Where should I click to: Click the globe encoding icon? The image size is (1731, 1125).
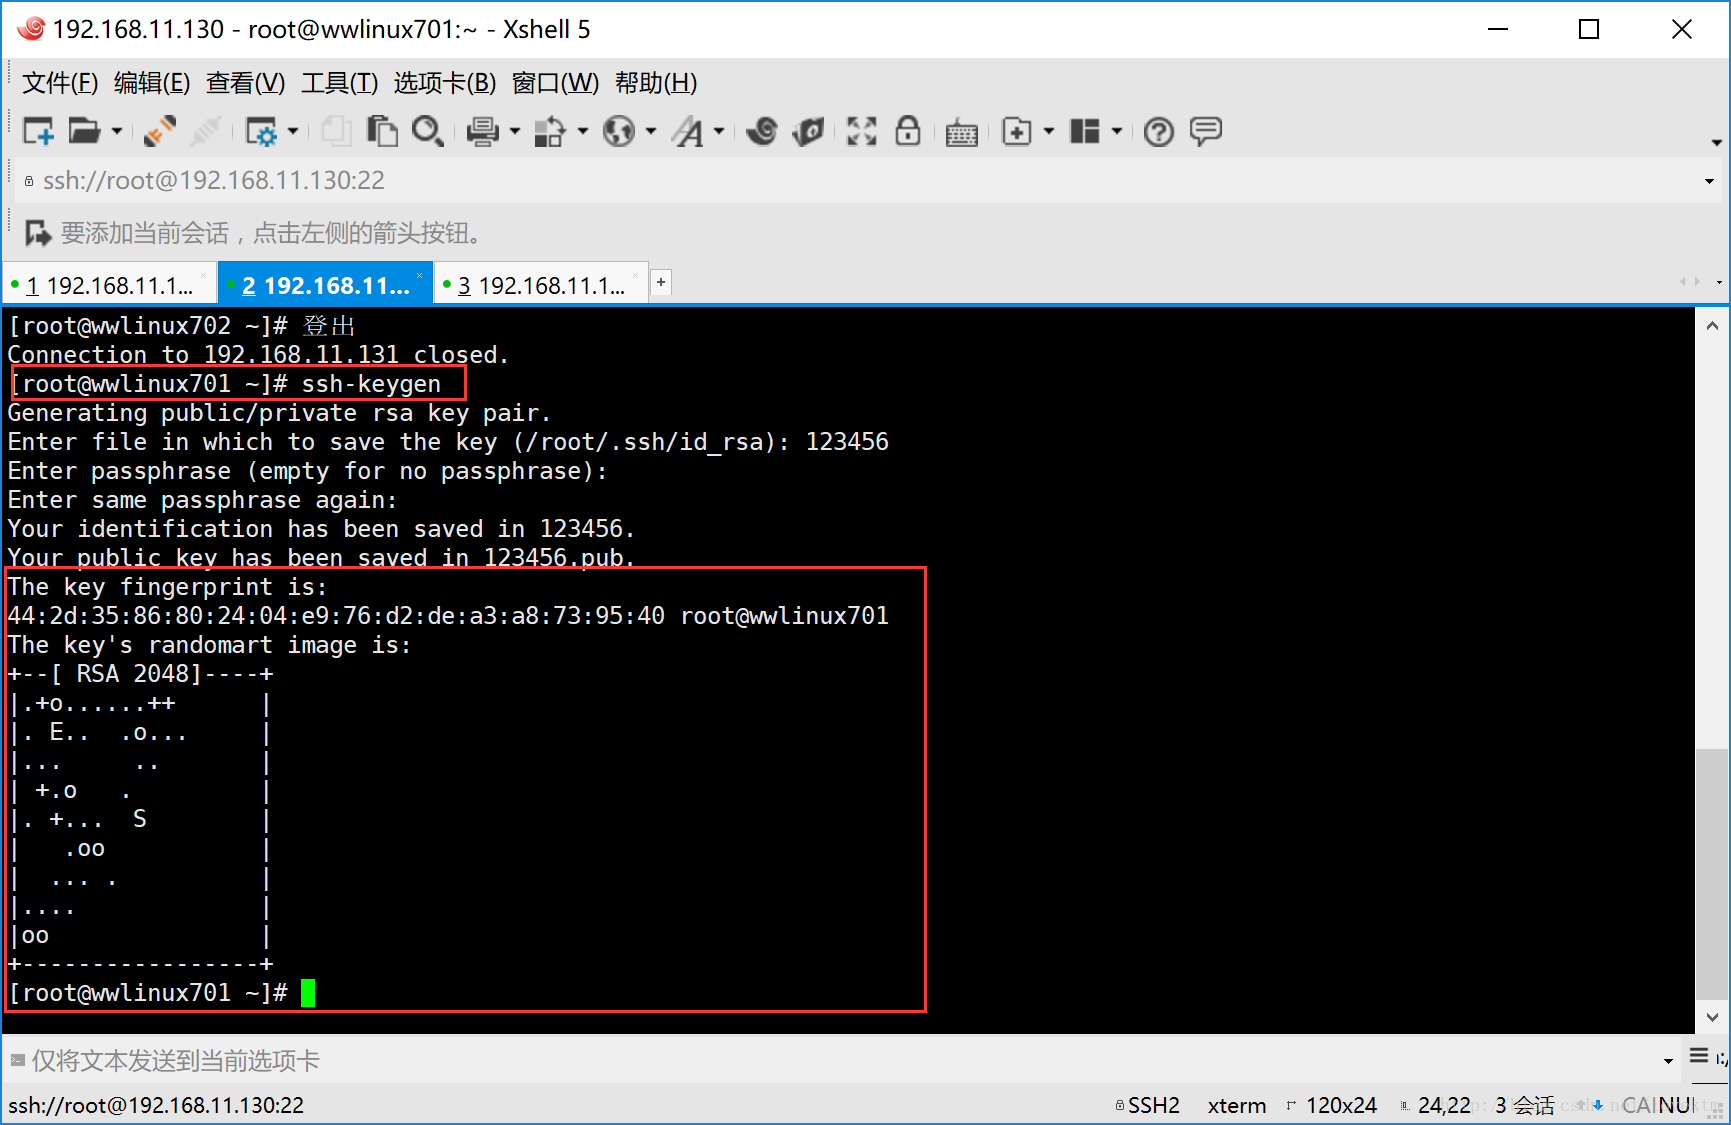pos(619,131)
